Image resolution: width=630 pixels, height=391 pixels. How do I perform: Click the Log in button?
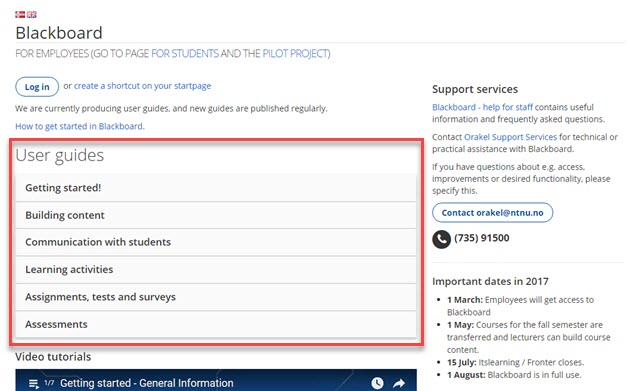pos(37,87)
